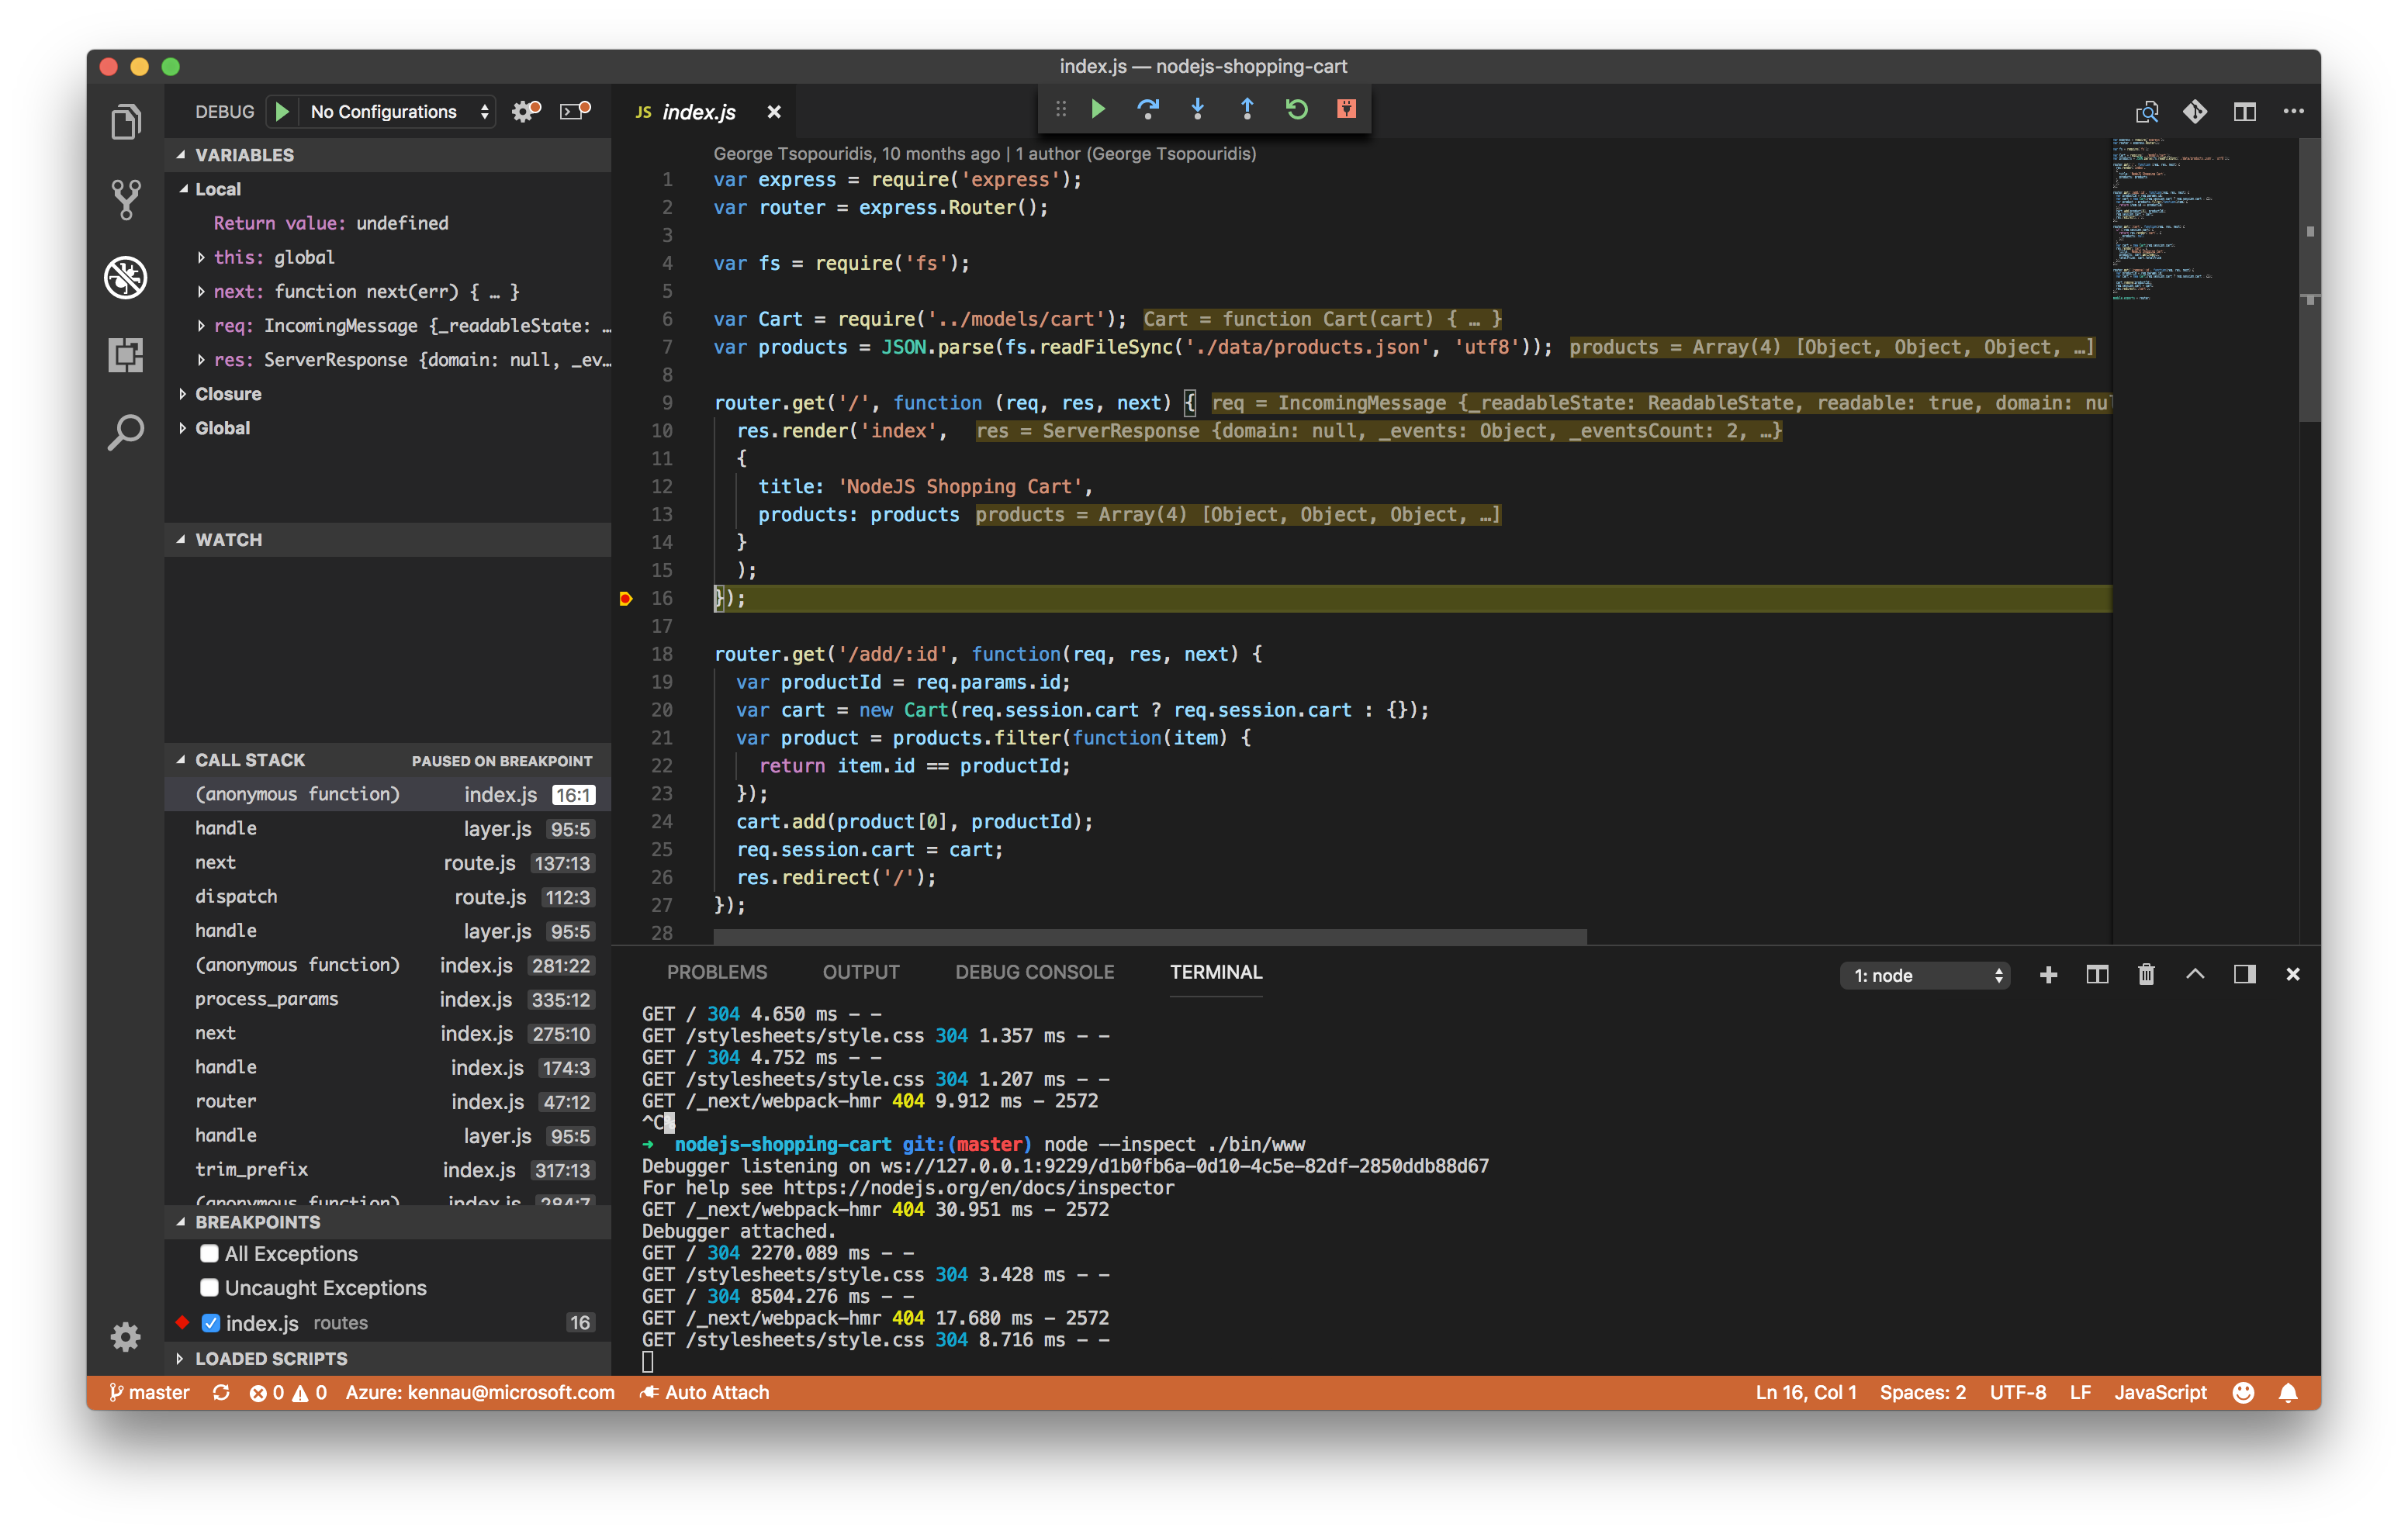The height and width of the screenshot is (1534, 2408).
Task: Switch to the PROBLEMS tab
Action: point(717,972)
